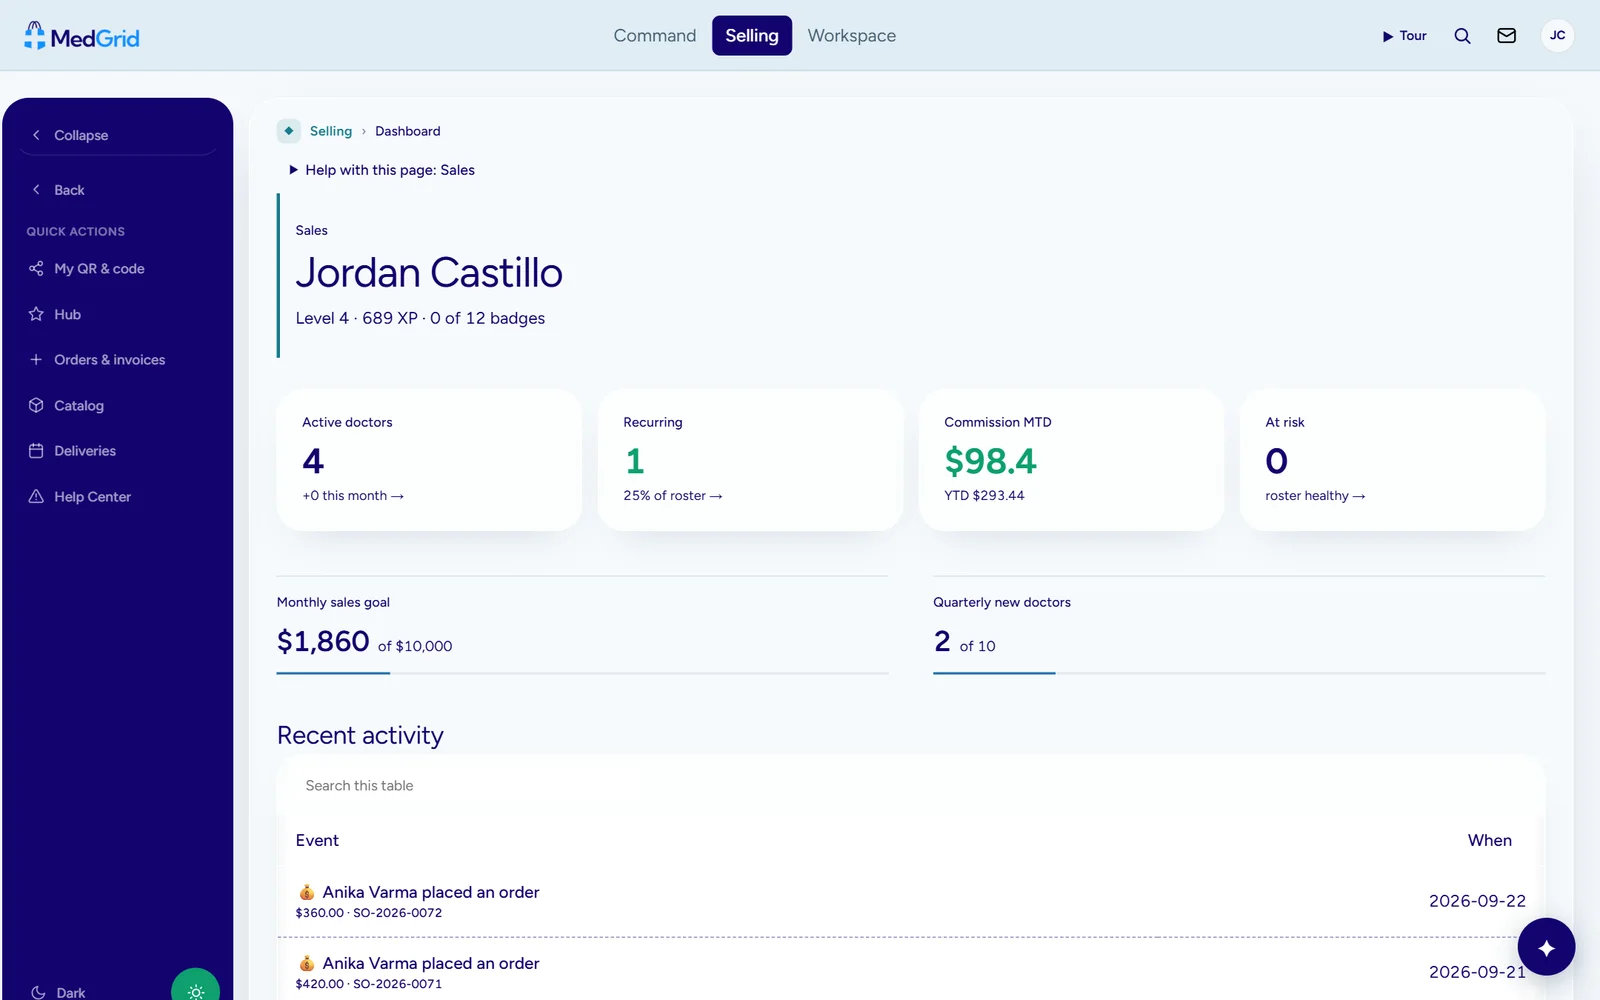Focus the Search this table field
Image resolution: width=1600 pixels, height=1000 pixels.
pos(910,785)
